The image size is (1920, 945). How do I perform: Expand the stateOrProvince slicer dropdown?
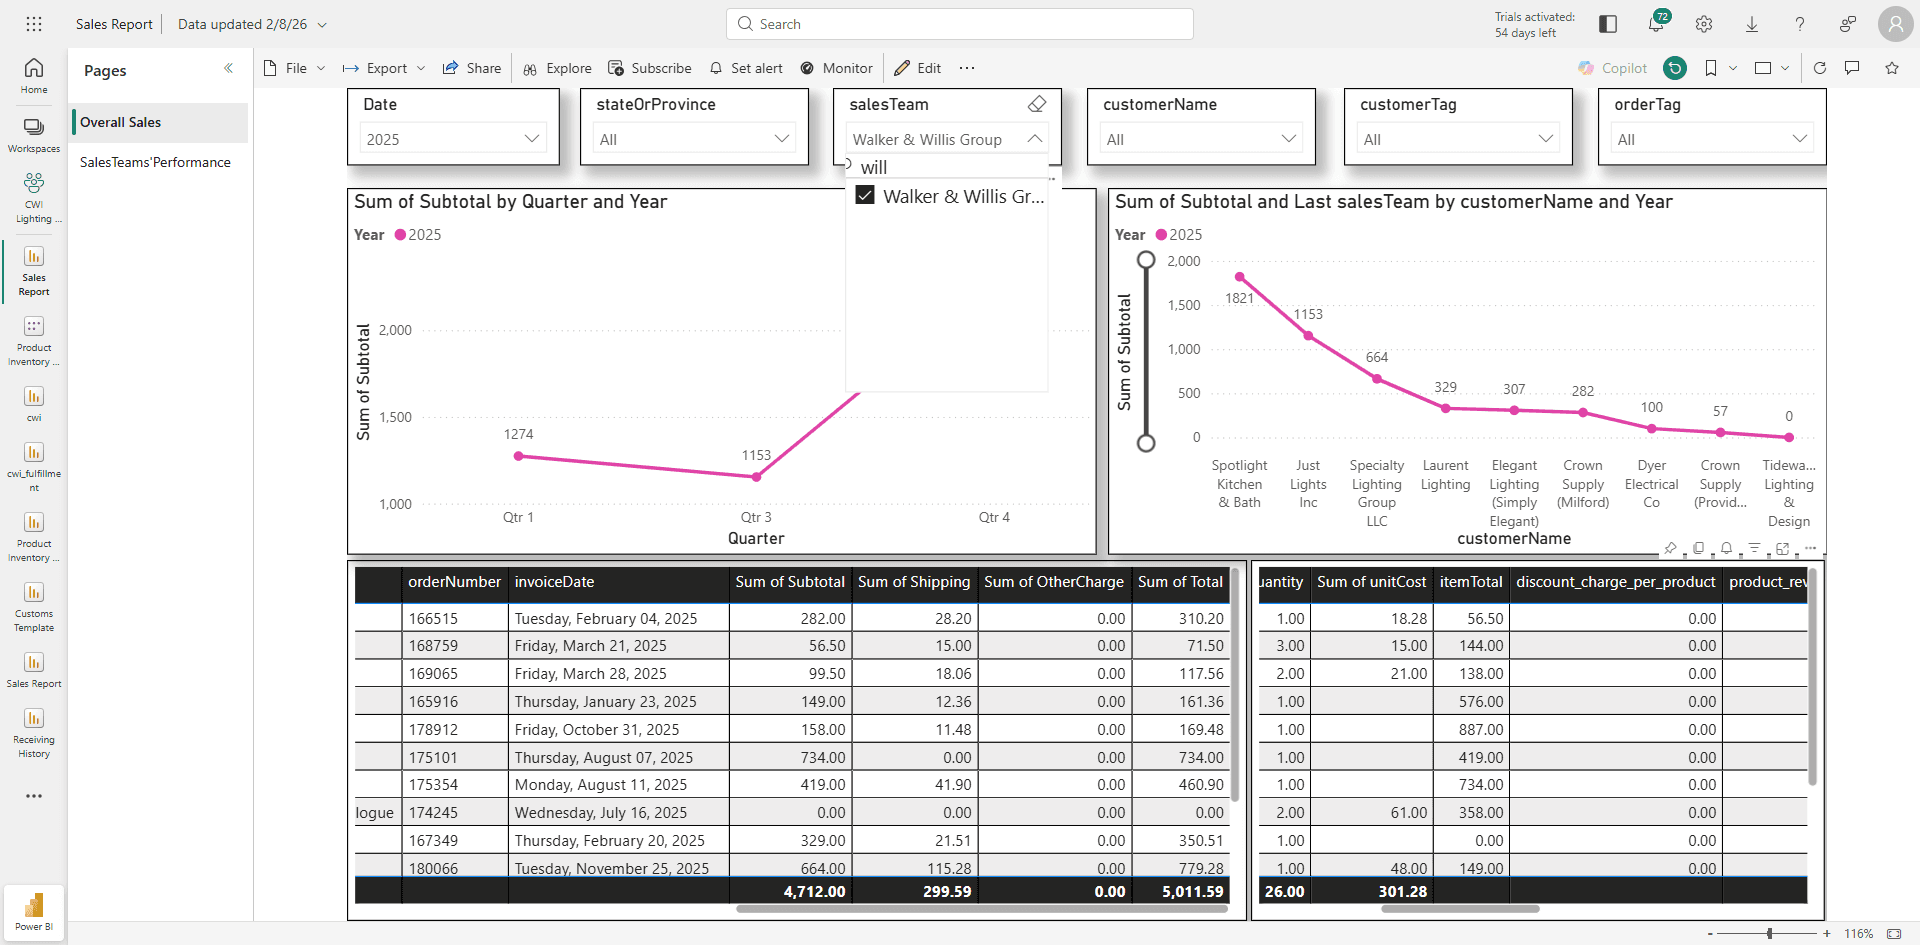(x=782, y=139)
